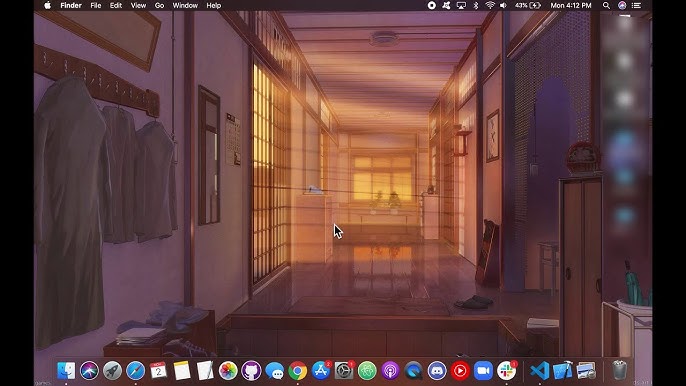The height and width of the screenshot is (386, 686).
Task: Open Visual Studio Code in Dock
Action: pyautogui.click(x=539, y=371)
